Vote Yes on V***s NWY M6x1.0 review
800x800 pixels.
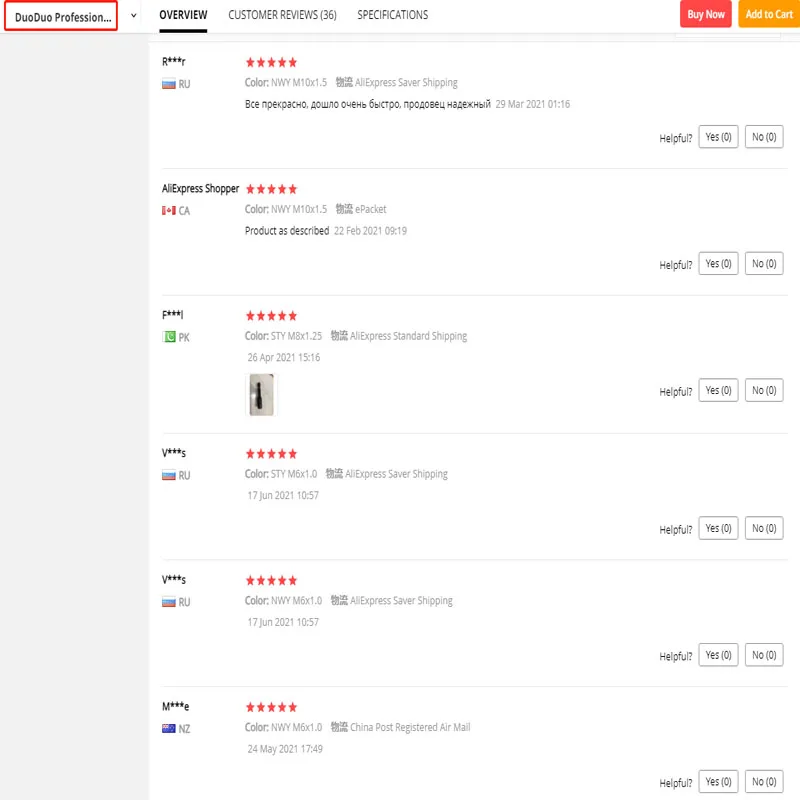(x=718, y=655)
